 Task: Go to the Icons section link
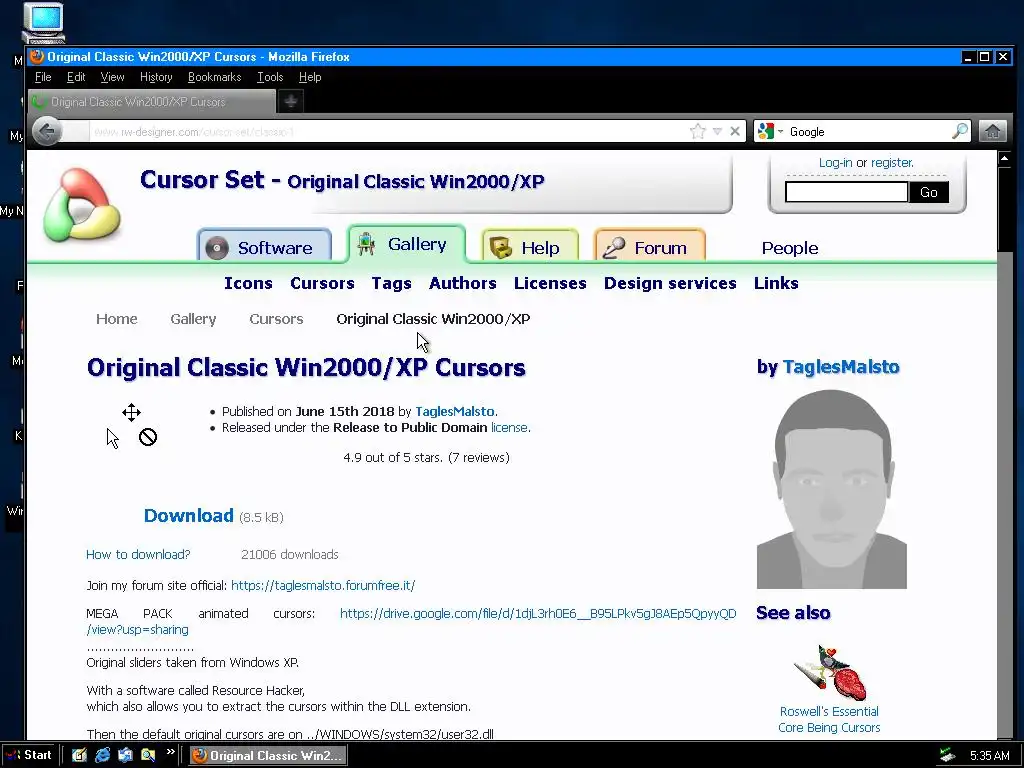248,283
